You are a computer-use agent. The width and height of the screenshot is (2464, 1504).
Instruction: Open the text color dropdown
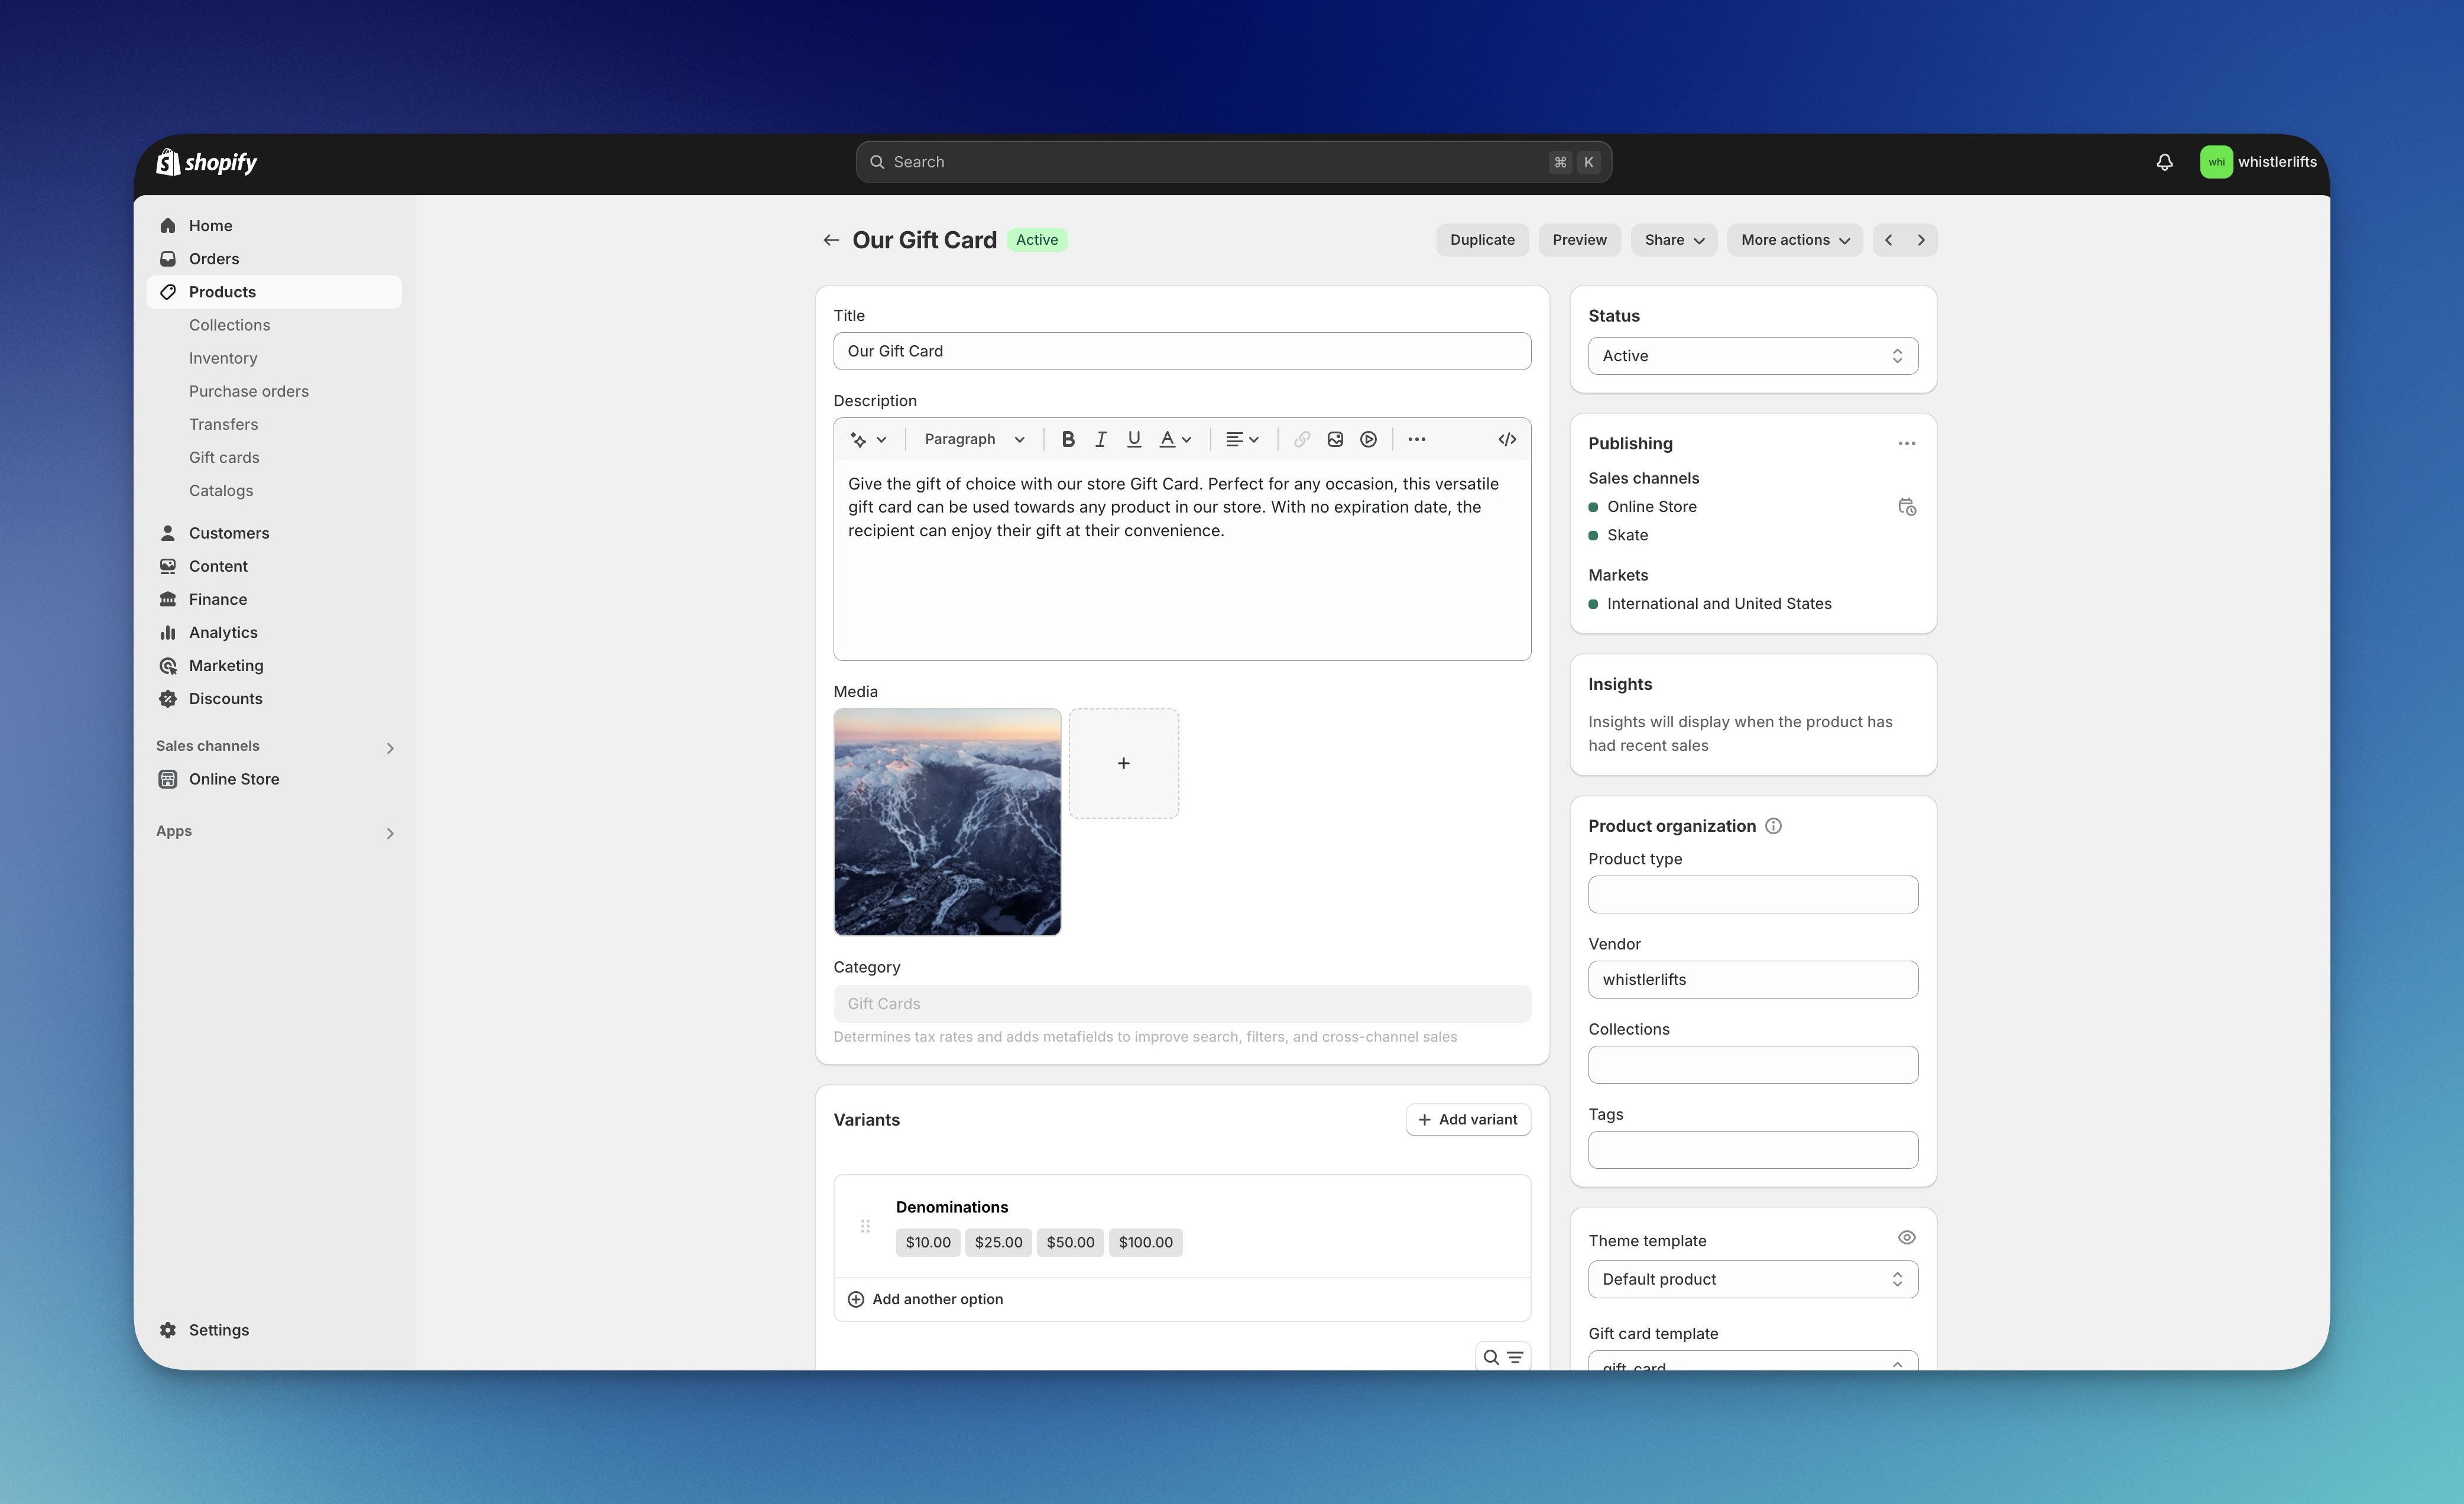pos(1175,439)
